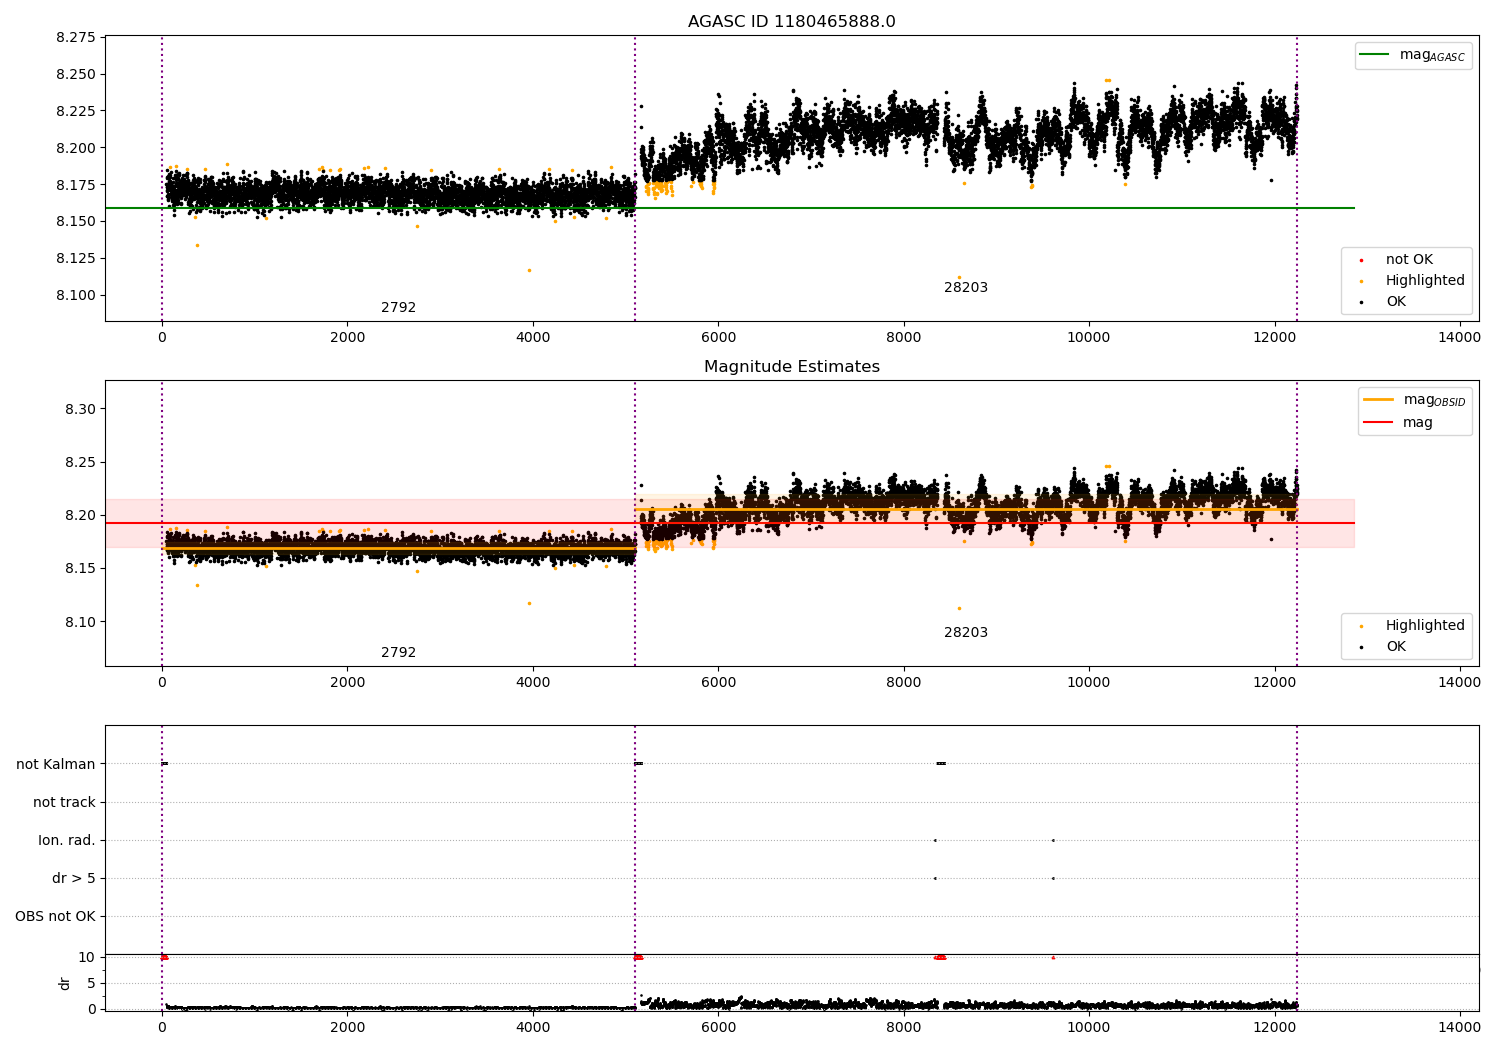Screen dimensions: 1500x1050
Task: Click x-axis tick 14000 of the top plot
Action: 1459,338
